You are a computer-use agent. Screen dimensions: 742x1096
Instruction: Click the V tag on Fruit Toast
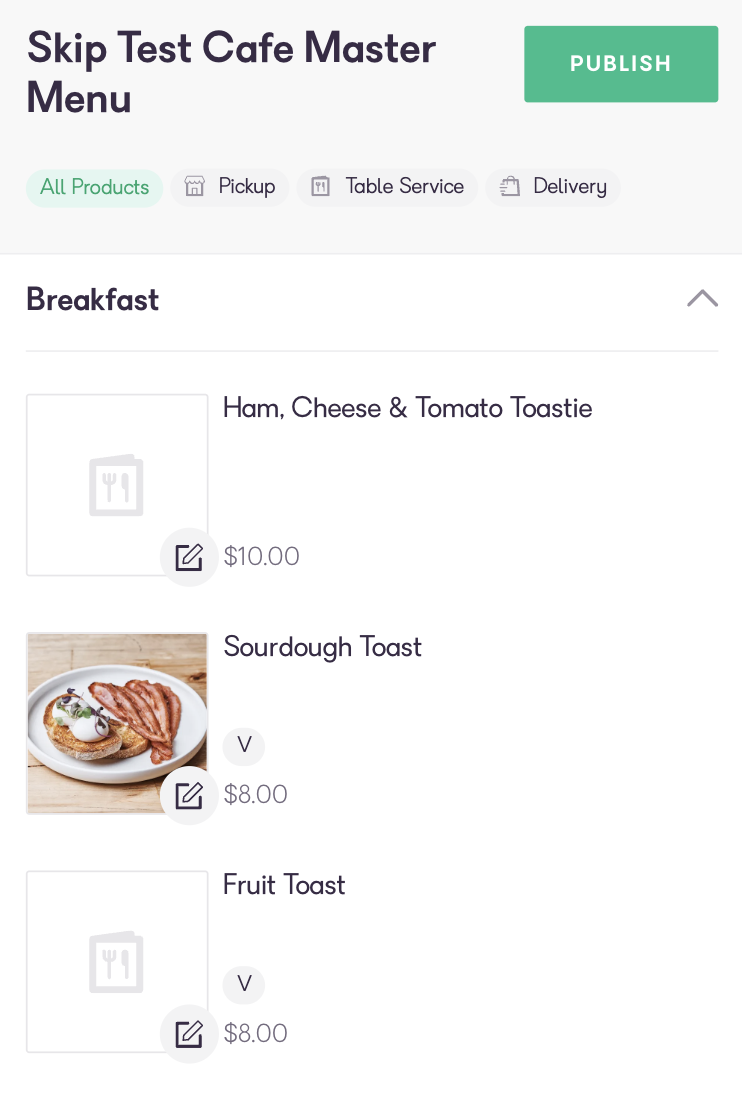[x=244, y=984]
